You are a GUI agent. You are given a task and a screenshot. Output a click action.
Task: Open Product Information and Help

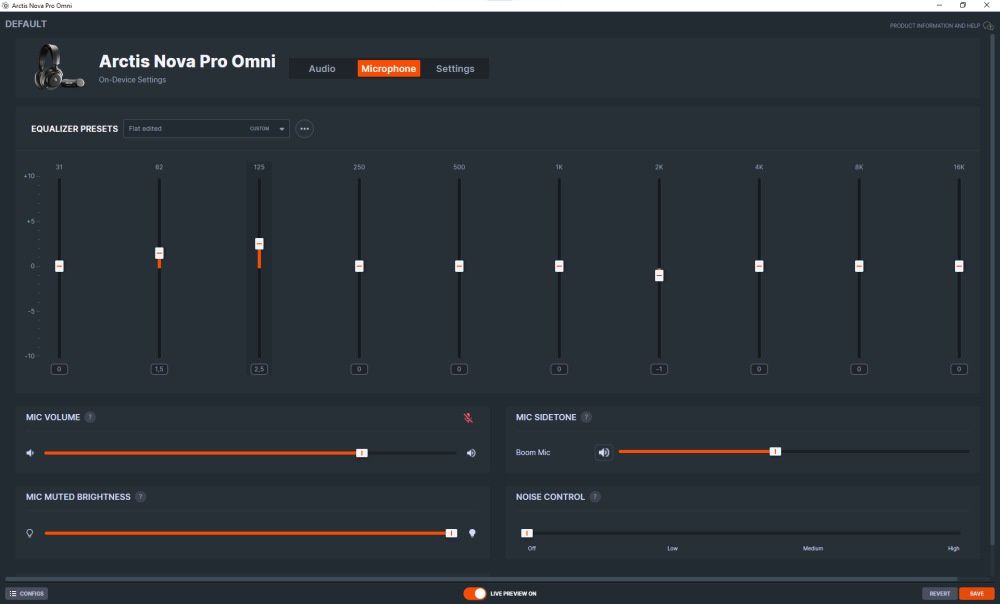pyautogui.click(x=934, y=26)
